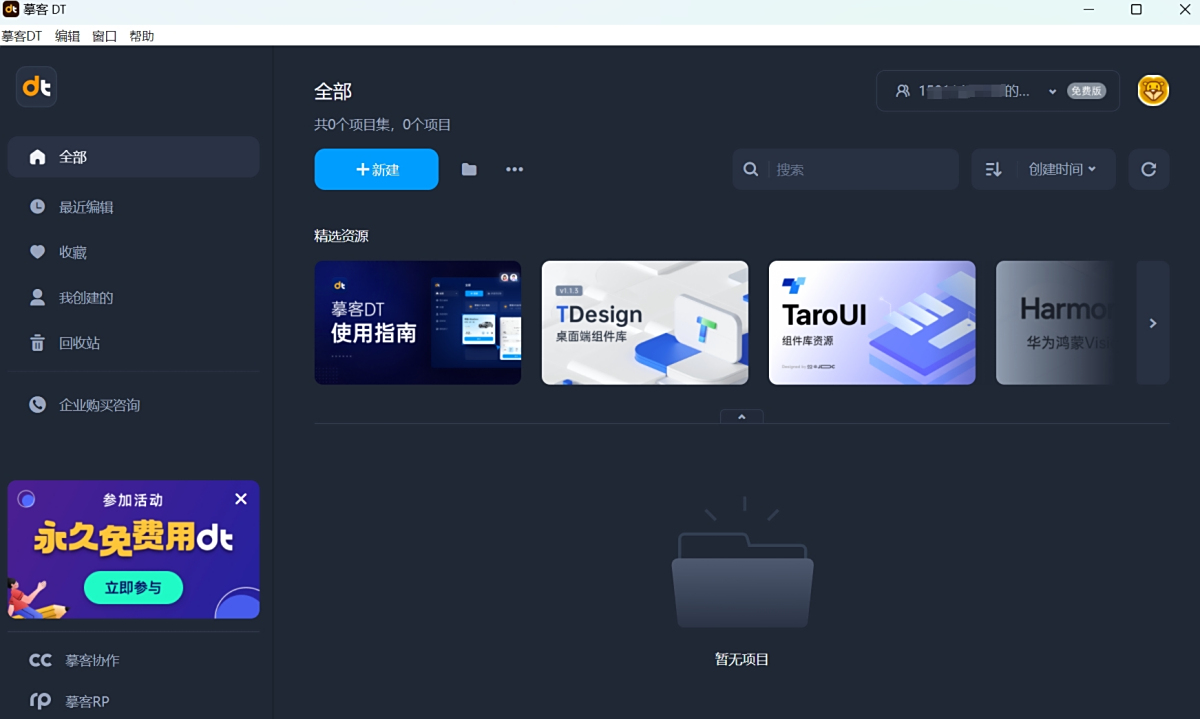Click the 精选资源 heading
The image size is (1200, 719).
tap(341, 236)
